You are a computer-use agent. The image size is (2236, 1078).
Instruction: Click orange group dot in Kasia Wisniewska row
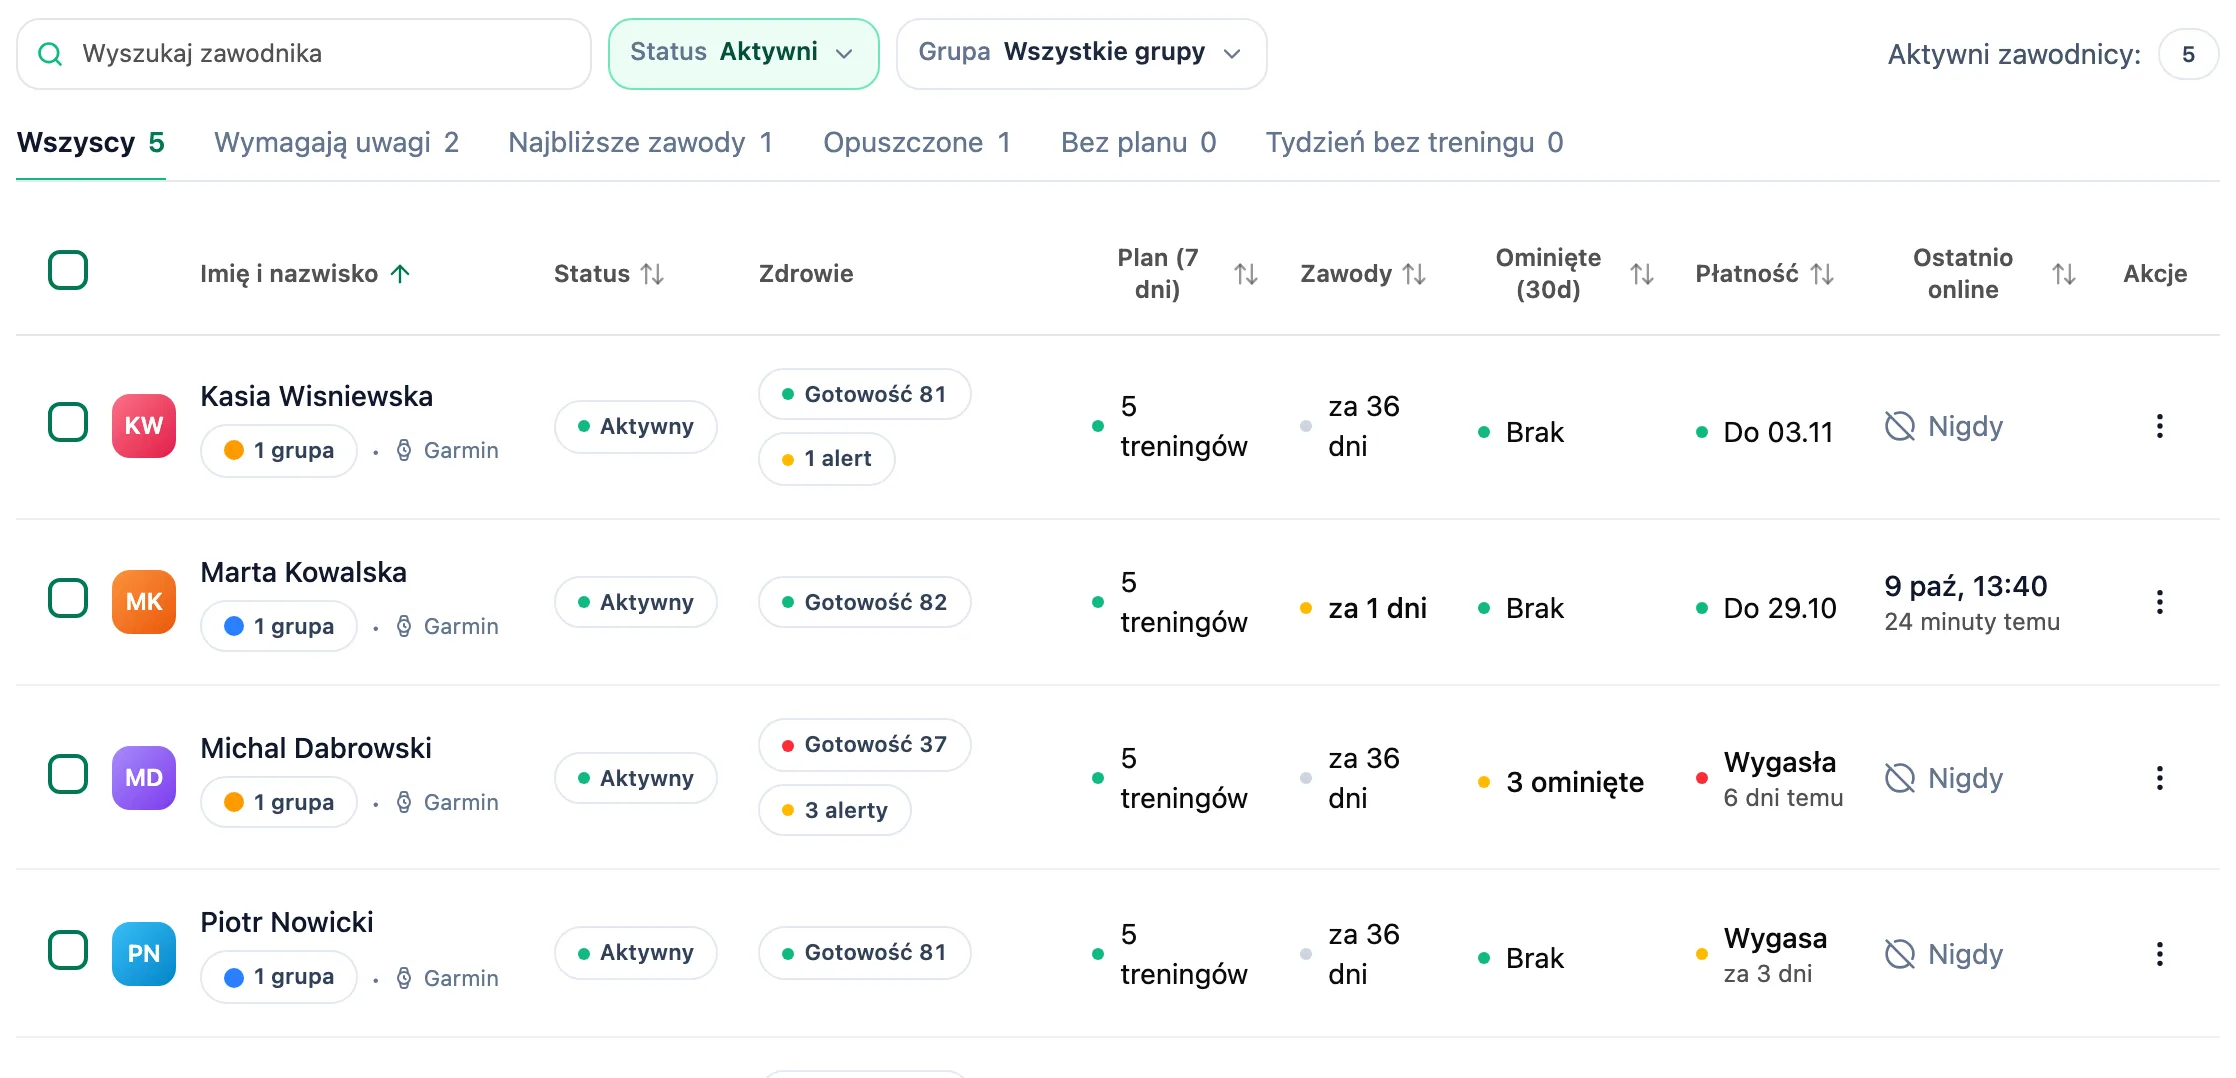(x=234, y=450)
